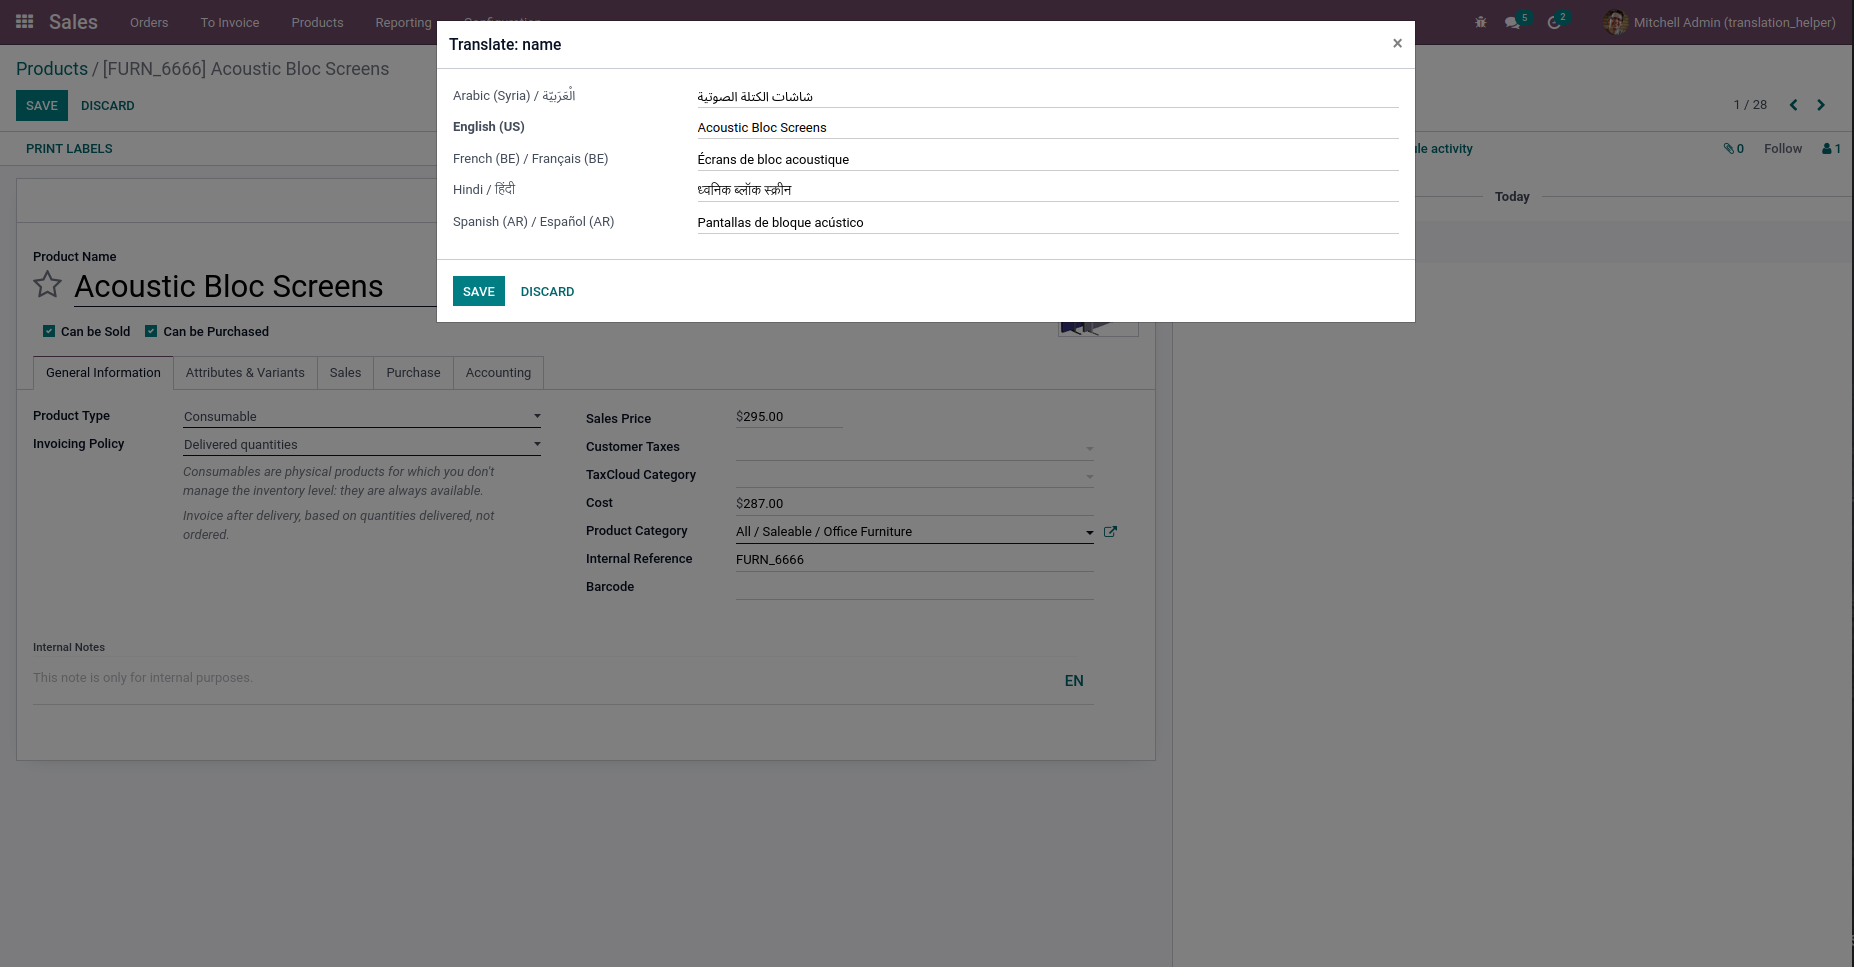Click the debug bug icon in navbar
1854x967 pixels.
click(x=1481, y=22)
